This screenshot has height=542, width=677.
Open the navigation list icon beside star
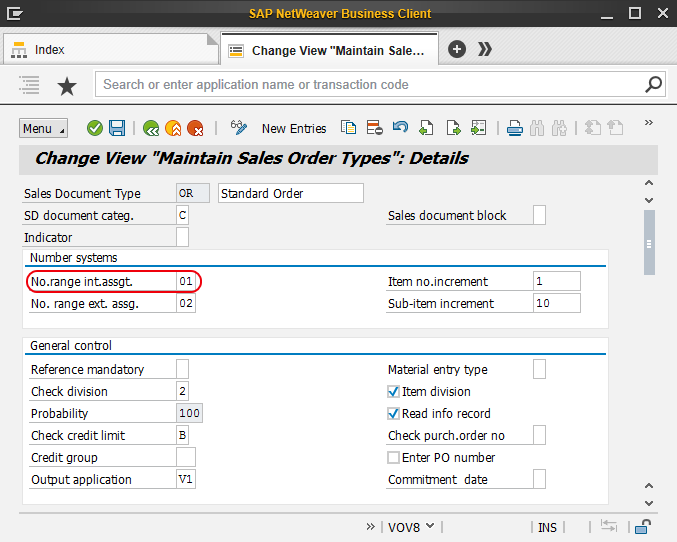coord(29,85)
